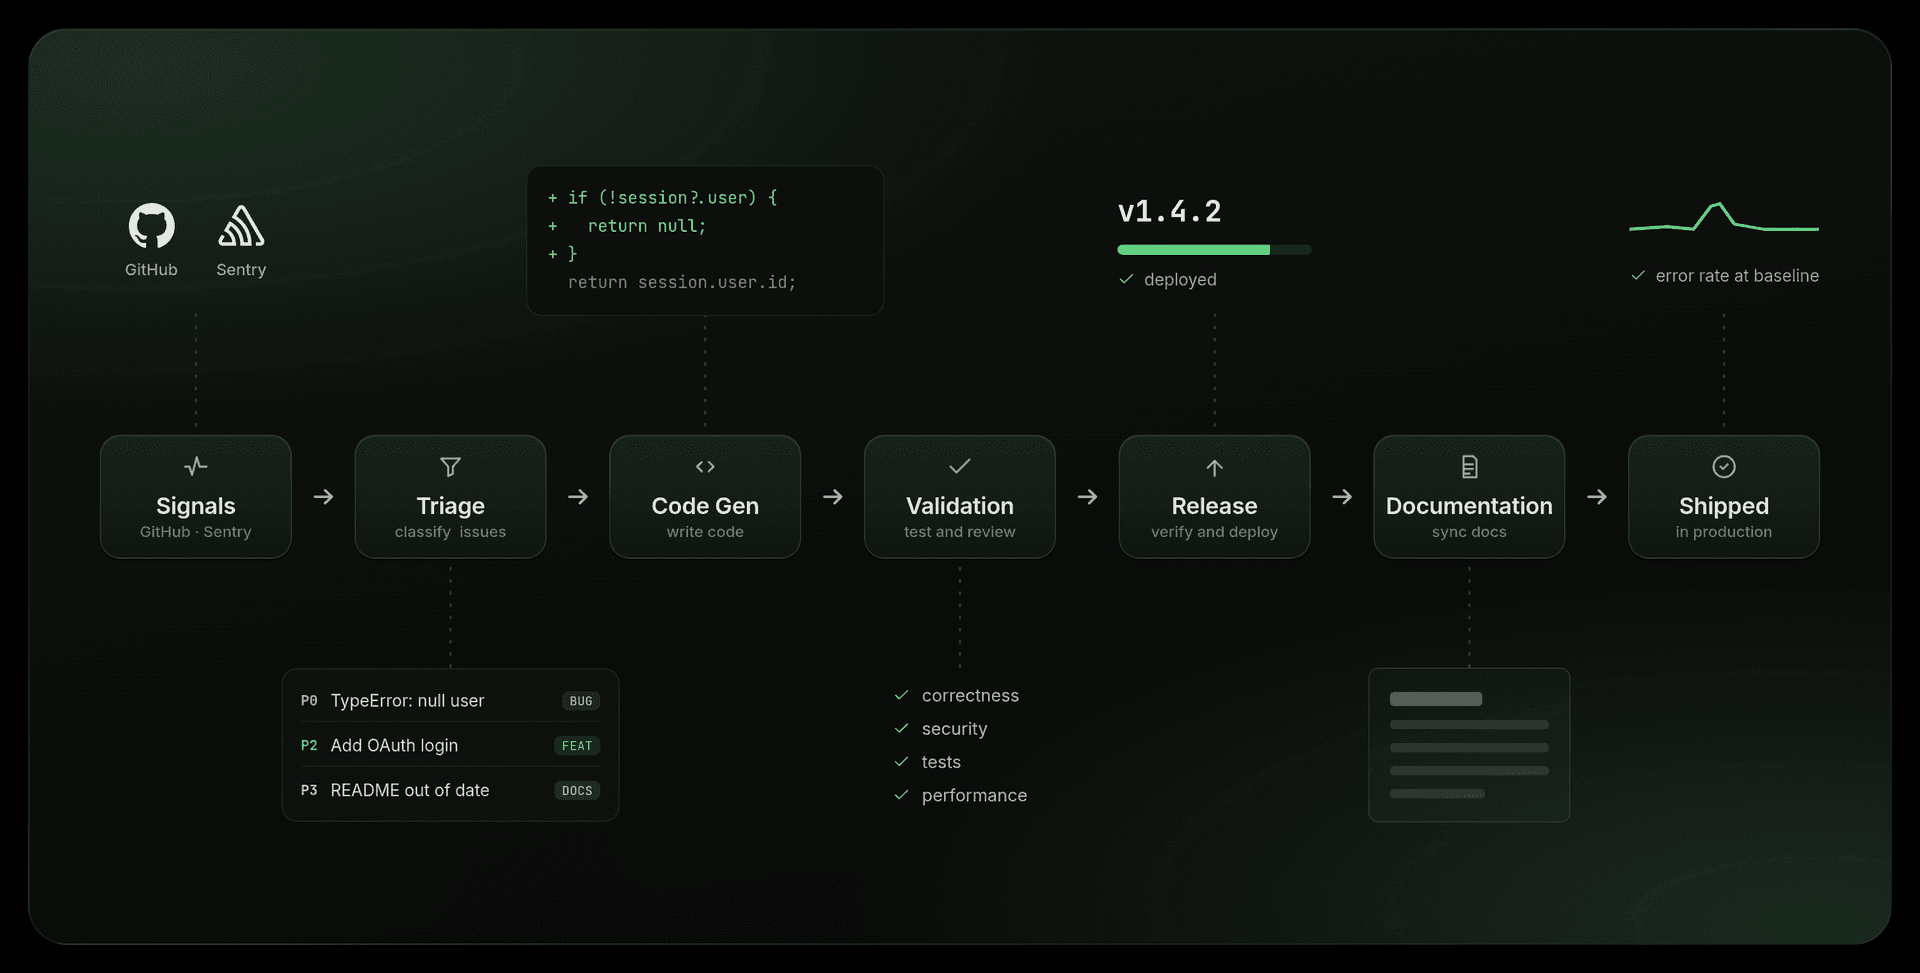The width and height of the screenshot is (1920, 973).
Task: Click arrow between Signals and Triage
Action: click(324, 497)
